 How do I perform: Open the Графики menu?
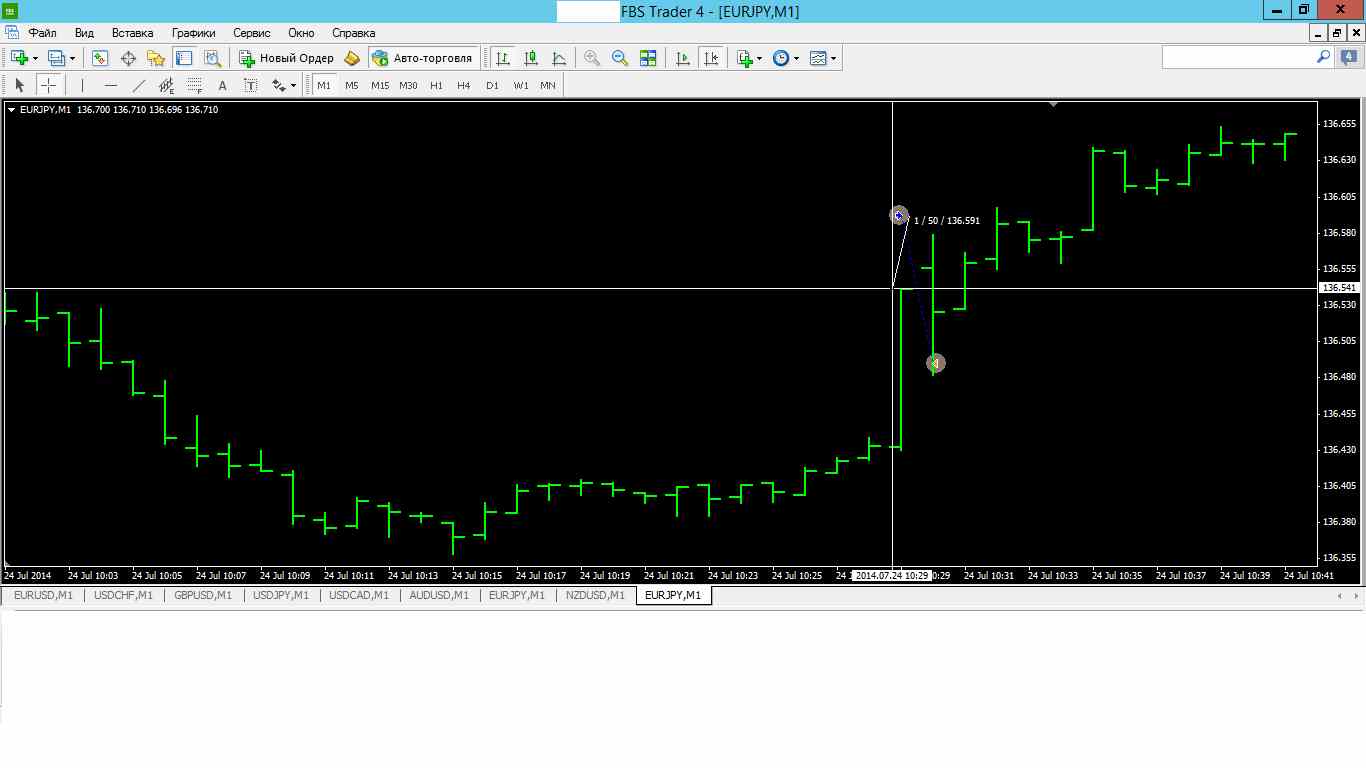(193, 32)
